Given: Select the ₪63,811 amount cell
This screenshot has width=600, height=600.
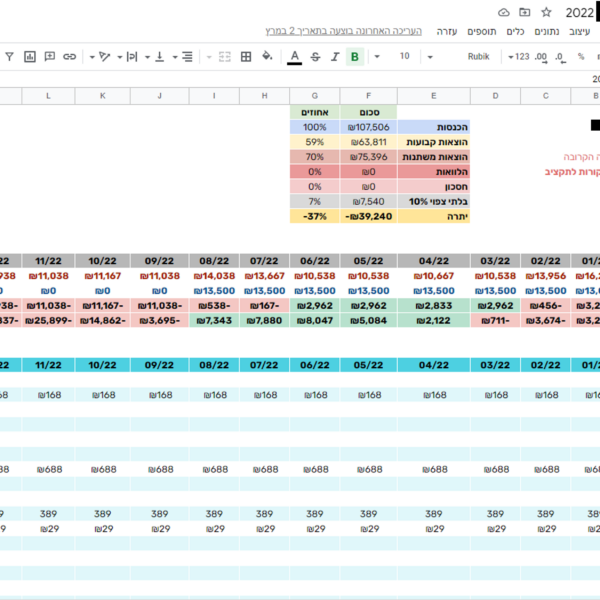Looking at the screenshot, I should click(368, 142).
